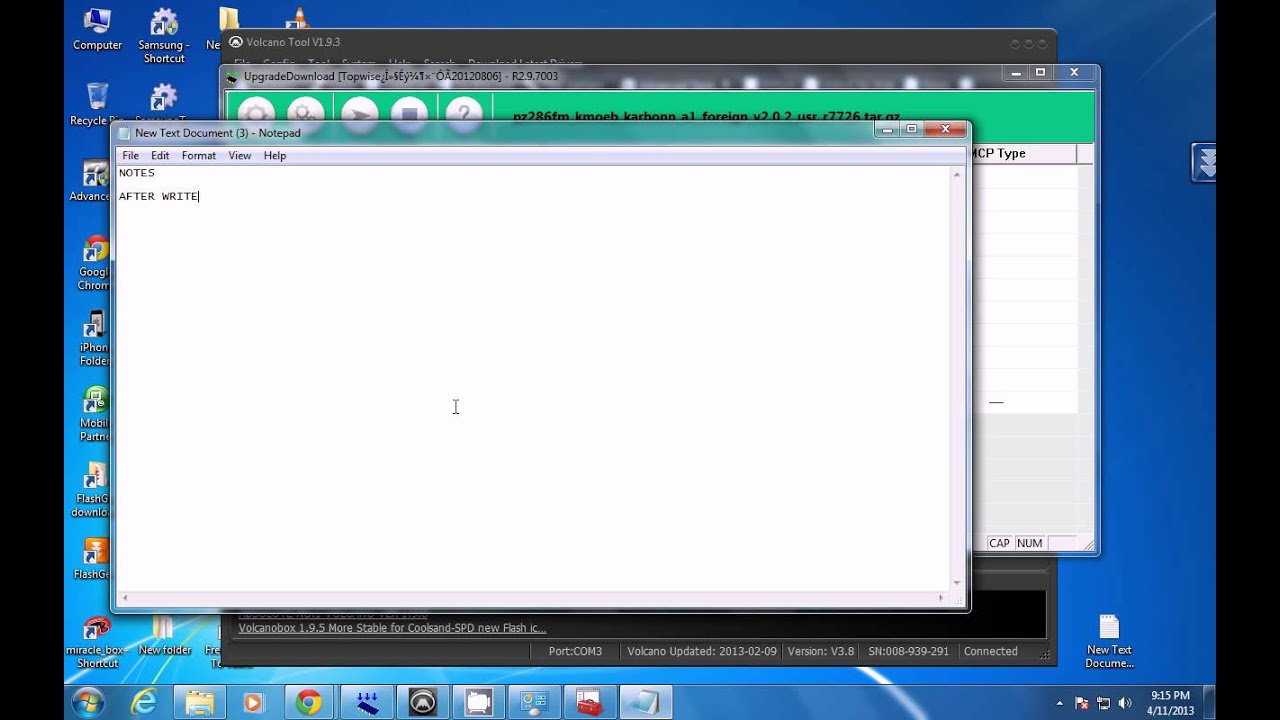Click the Load Packet gear icon in UpgradeDownload
1280x720 pixels.
tap(256, 113)
